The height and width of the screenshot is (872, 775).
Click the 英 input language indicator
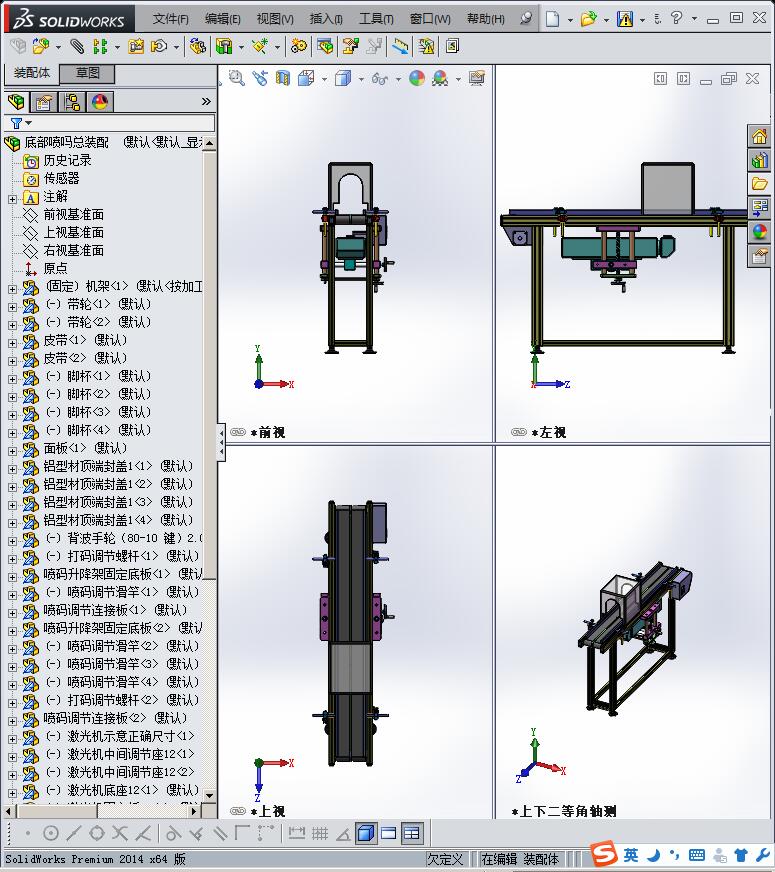click(x=630, y=855)
